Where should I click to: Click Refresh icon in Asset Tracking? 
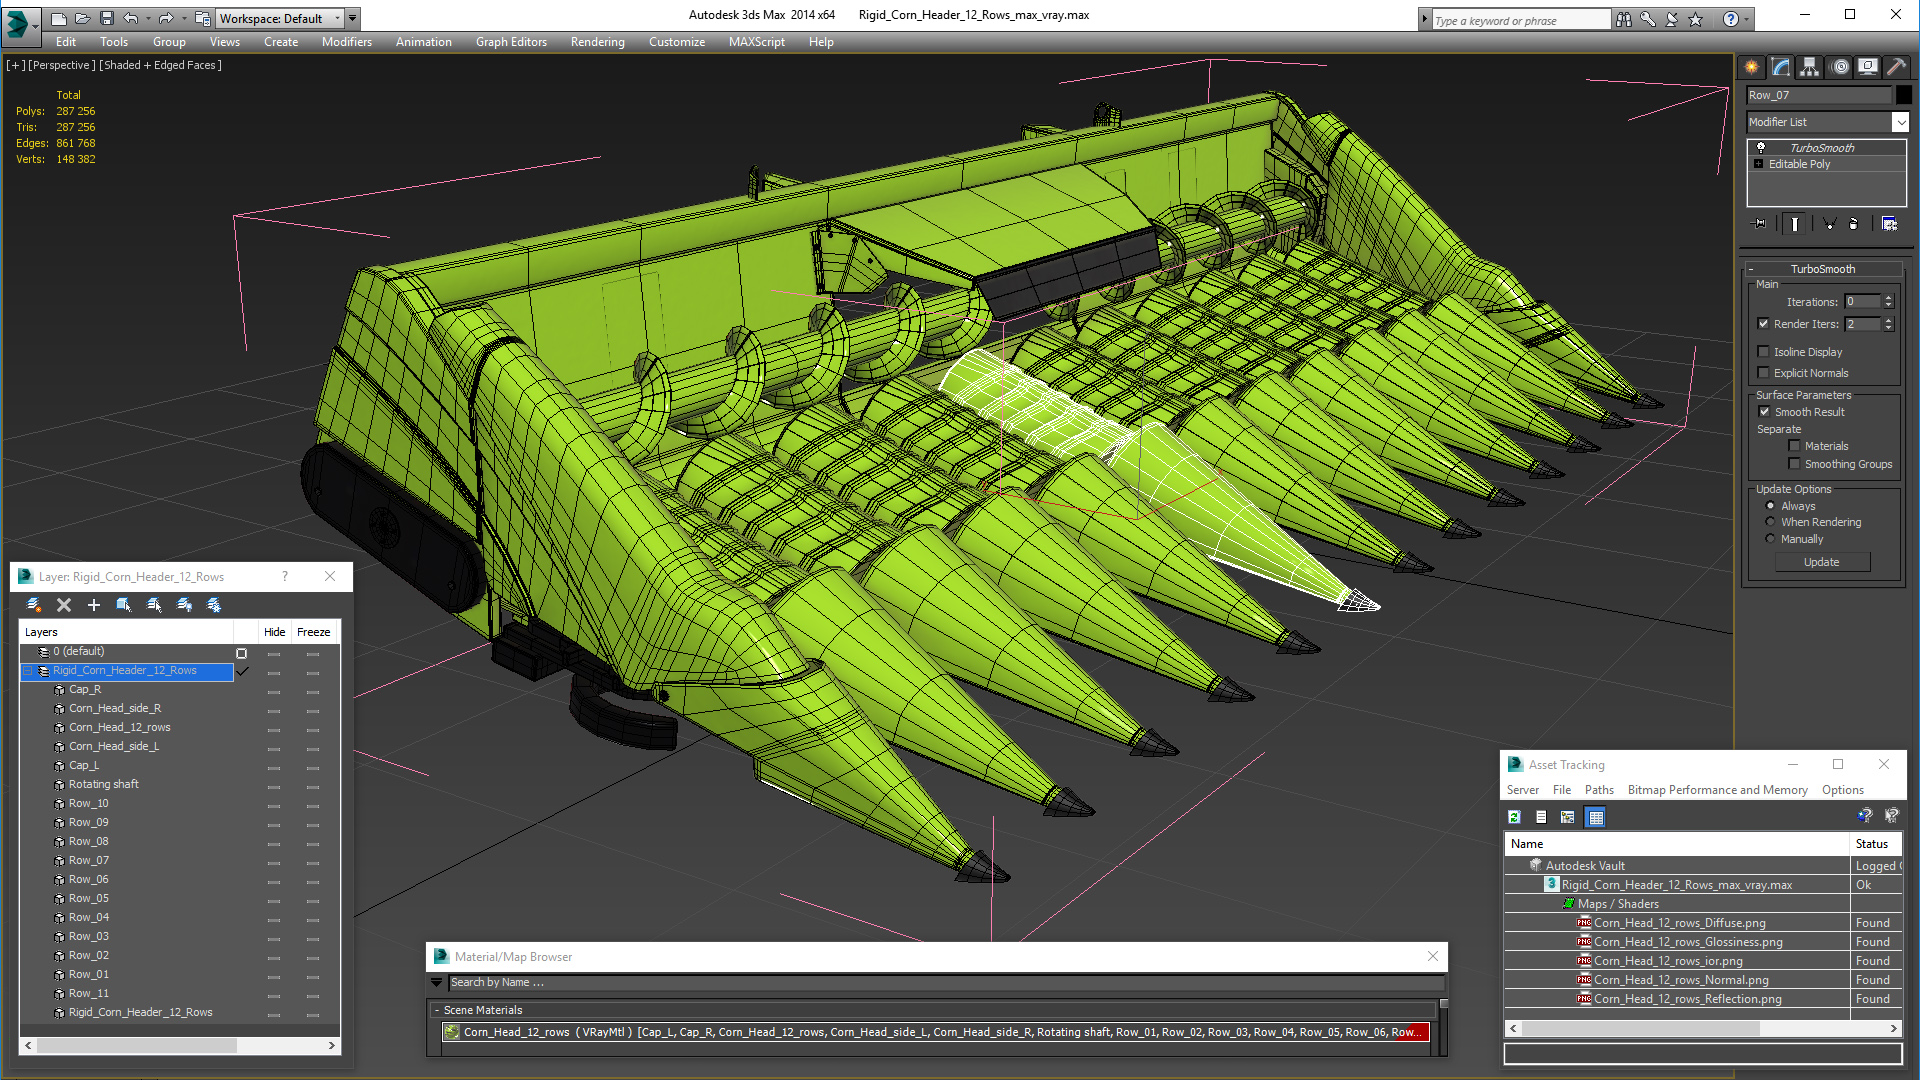click(1515, 817)
